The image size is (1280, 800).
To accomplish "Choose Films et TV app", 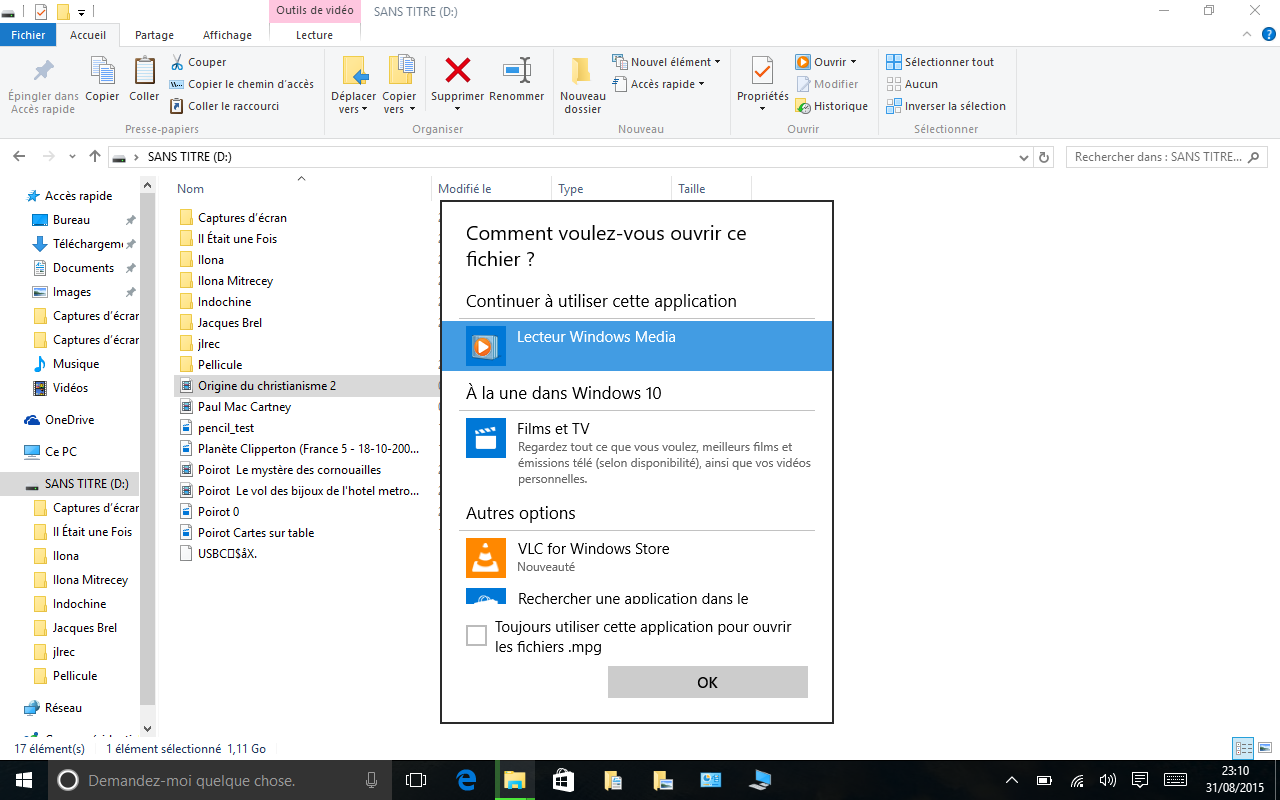I will click(x=637, y=454).
